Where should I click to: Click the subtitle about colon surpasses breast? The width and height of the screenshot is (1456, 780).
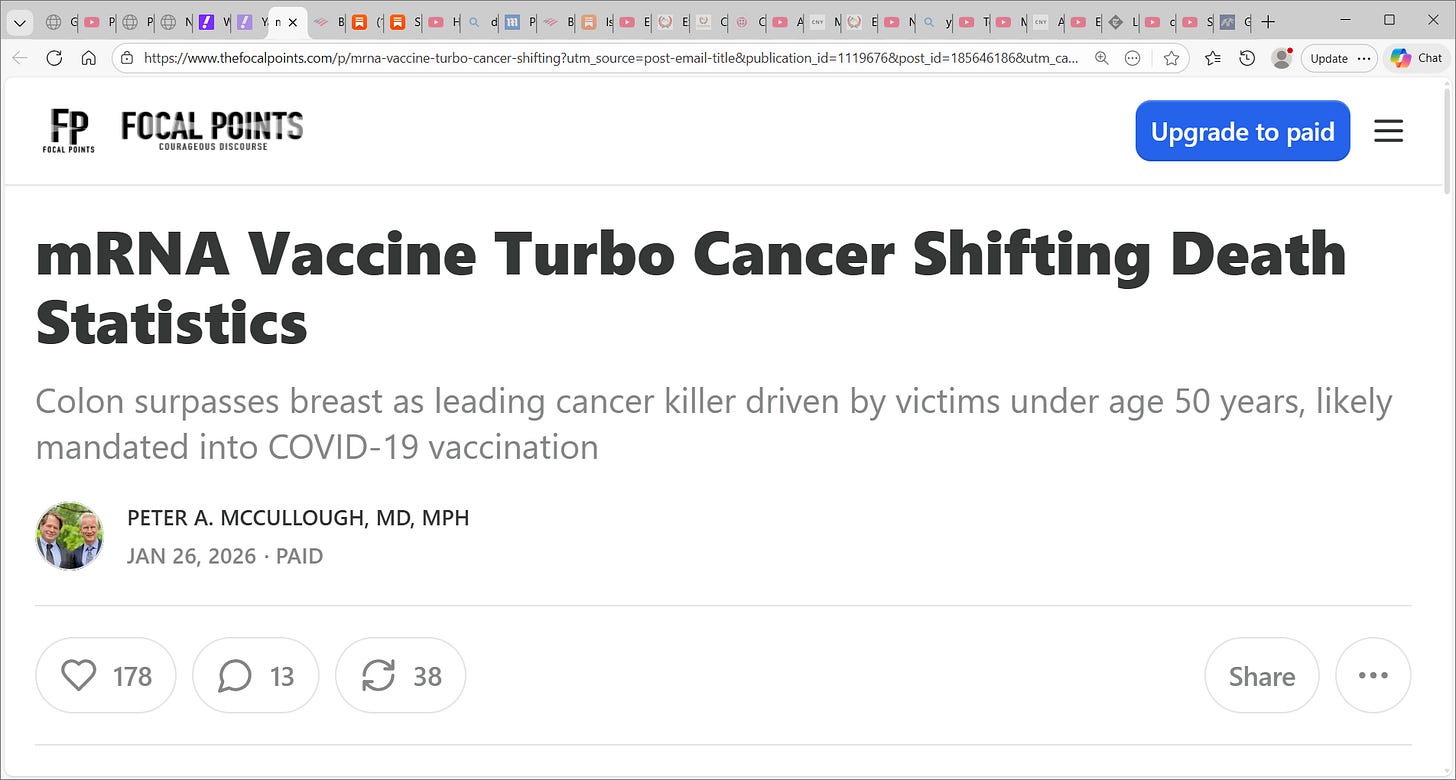pyautogui.click(x=714, y=424)
